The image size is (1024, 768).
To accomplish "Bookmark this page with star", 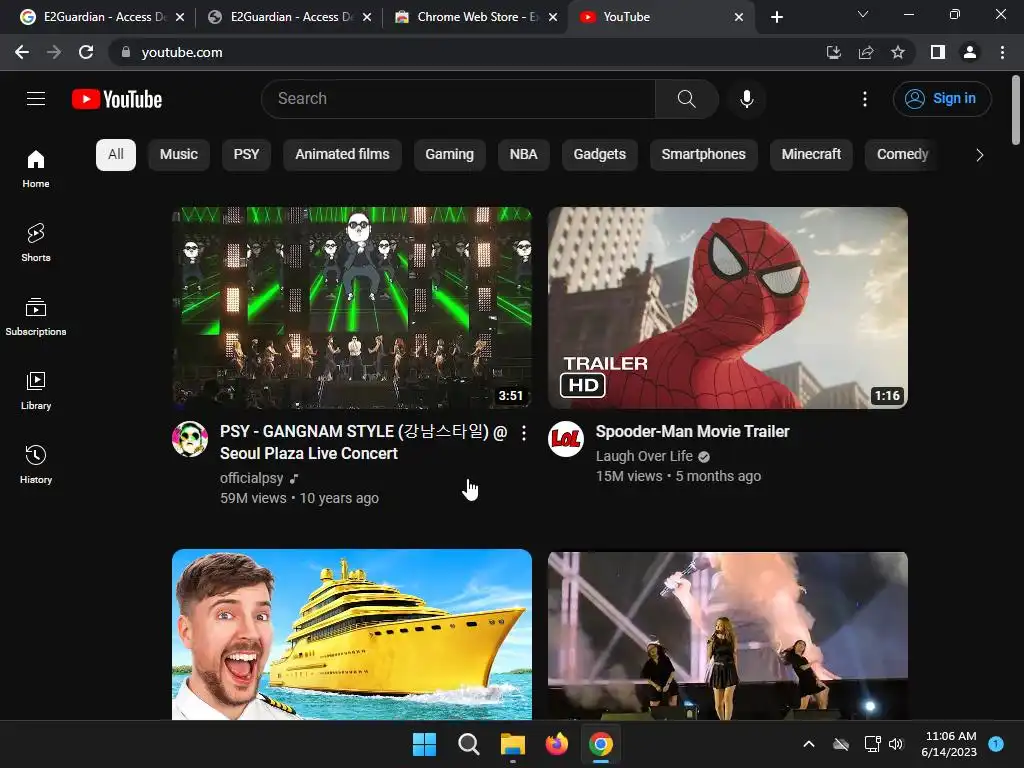I will (898, 52).
